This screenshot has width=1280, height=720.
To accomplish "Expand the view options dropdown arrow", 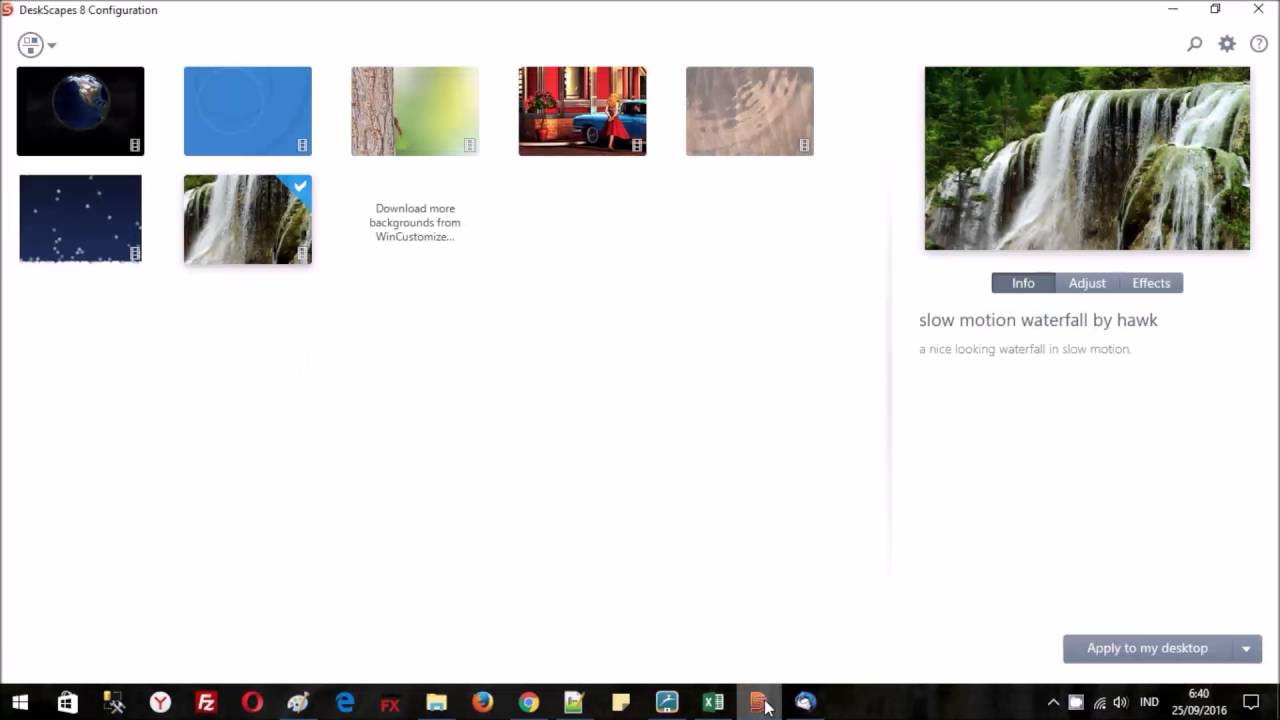I will (51, 44).
